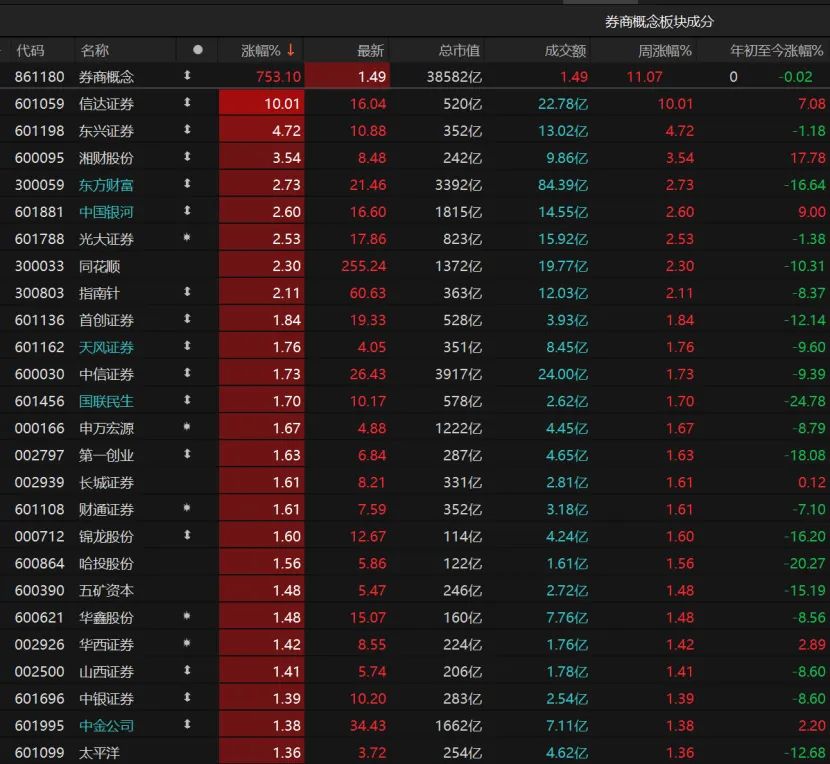Click the marker icon beside 信达证券
830x764 pixels.
tap(187, 103)
